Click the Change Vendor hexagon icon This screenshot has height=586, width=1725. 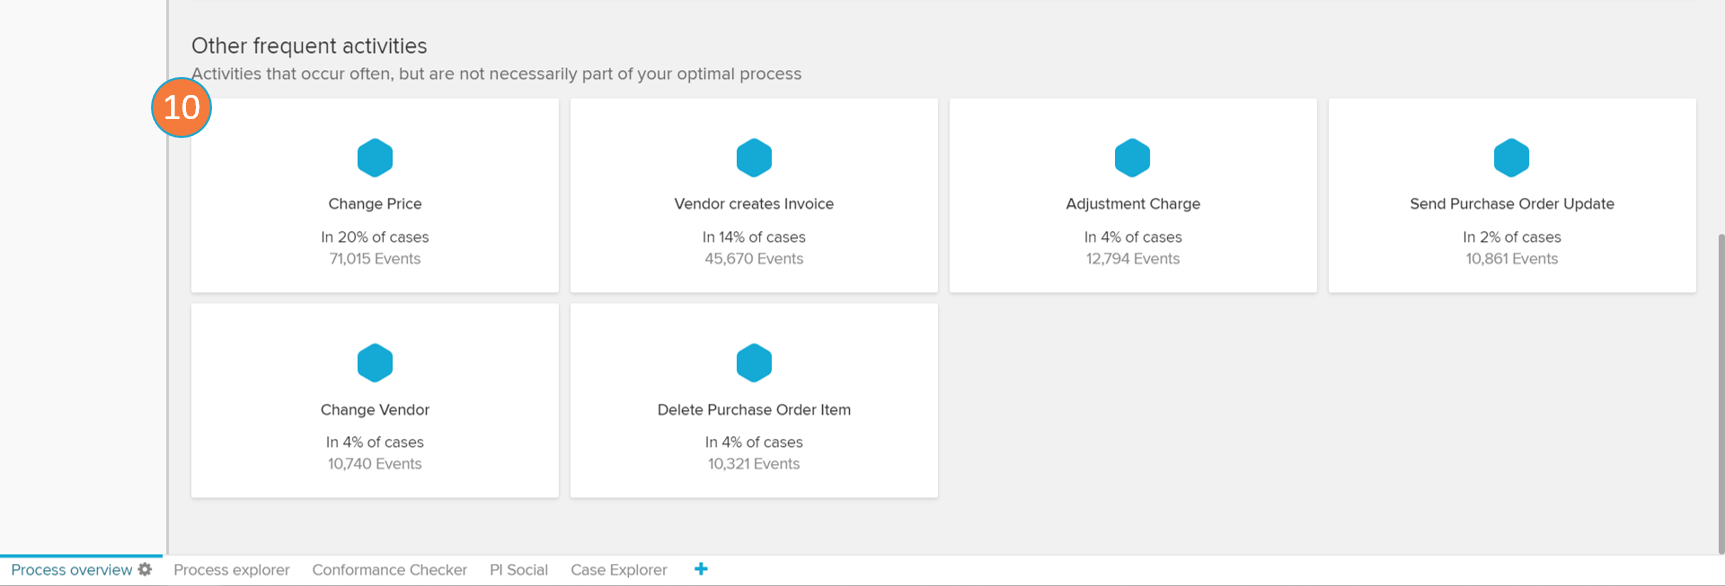(x=375, y=363)
